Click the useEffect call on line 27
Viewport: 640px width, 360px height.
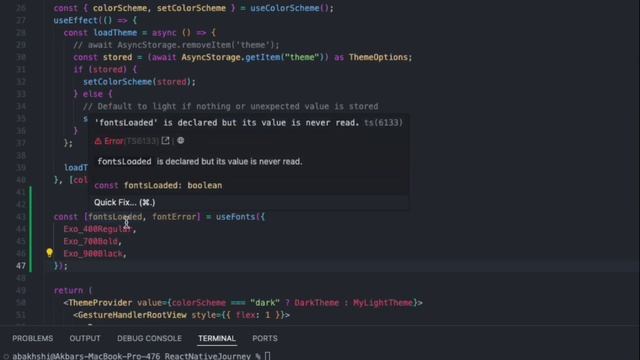(x=76, y=20)
